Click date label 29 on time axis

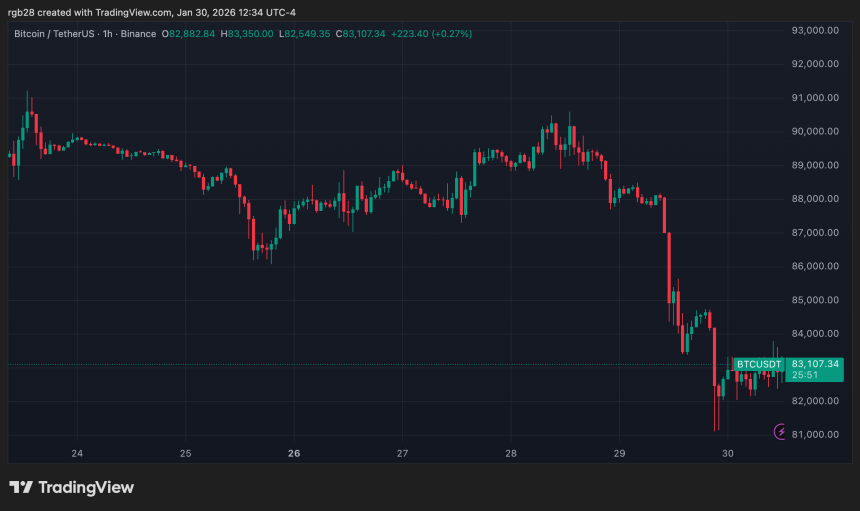pos(619,453)
